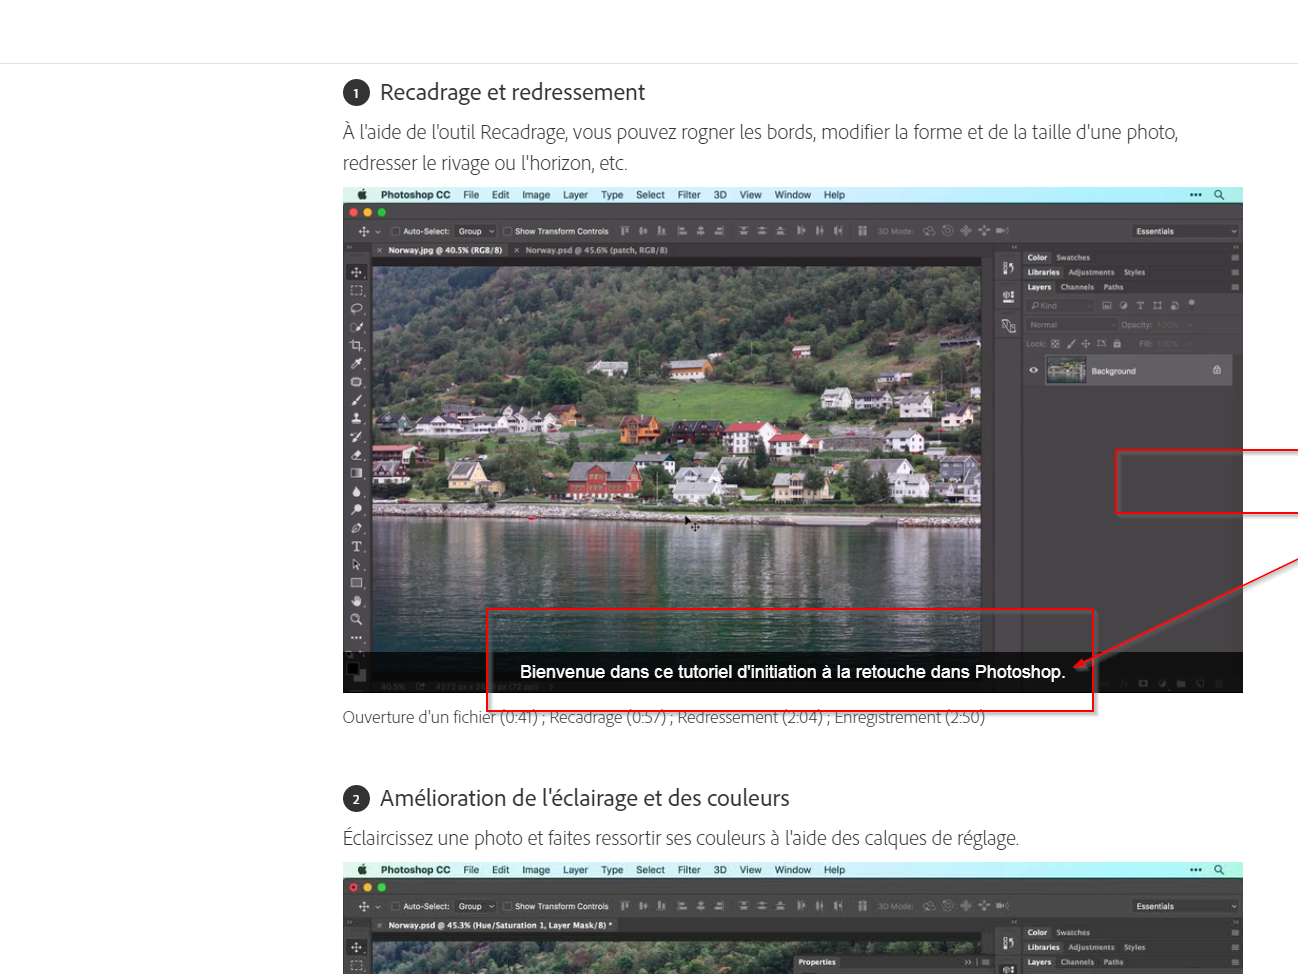The height and width of the screenshot is (974, 1298).
Task: Open the Essentials workspace dropdown in second video
Action: 1186,906
